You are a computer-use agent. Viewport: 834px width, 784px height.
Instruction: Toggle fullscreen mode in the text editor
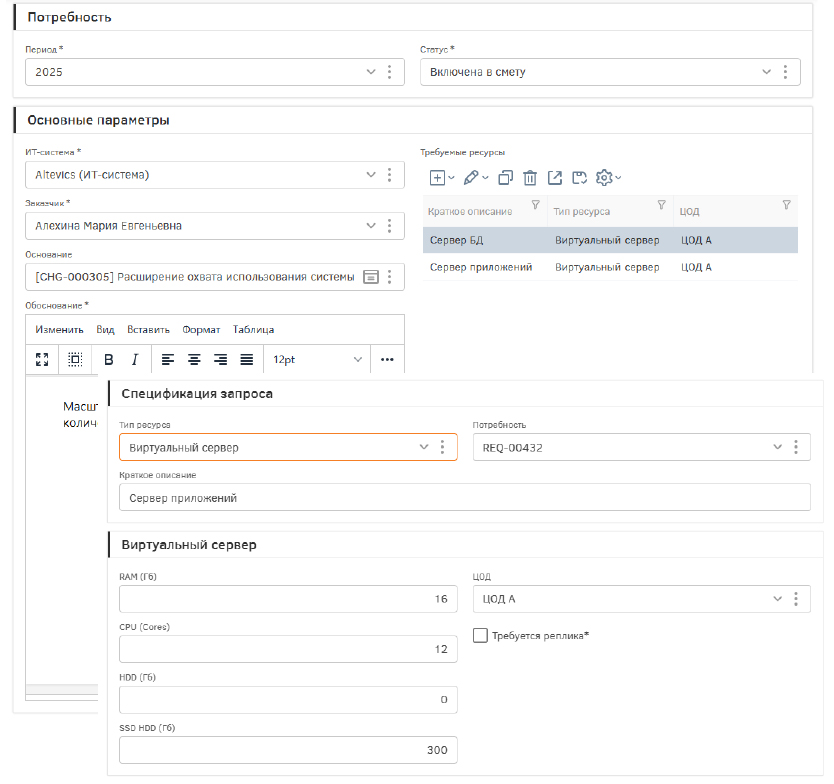coord(42,359)
